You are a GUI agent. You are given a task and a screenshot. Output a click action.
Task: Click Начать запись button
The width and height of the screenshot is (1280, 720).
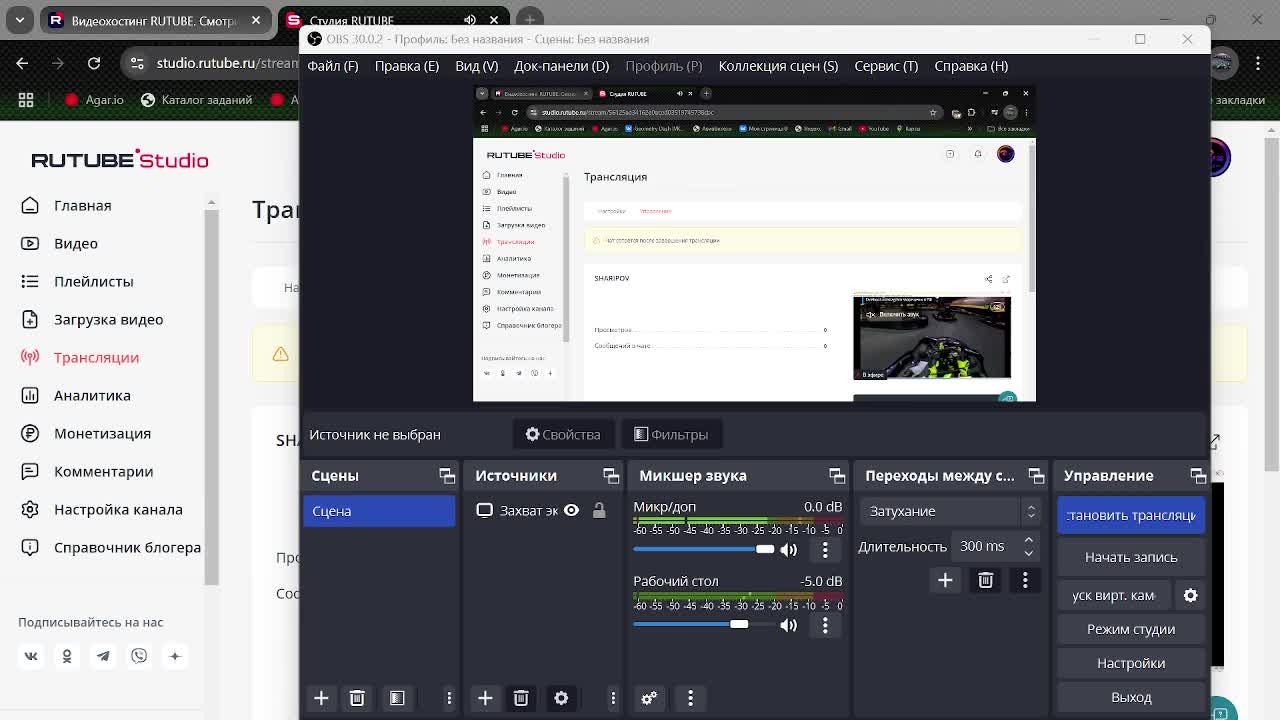click(1131, 557)
